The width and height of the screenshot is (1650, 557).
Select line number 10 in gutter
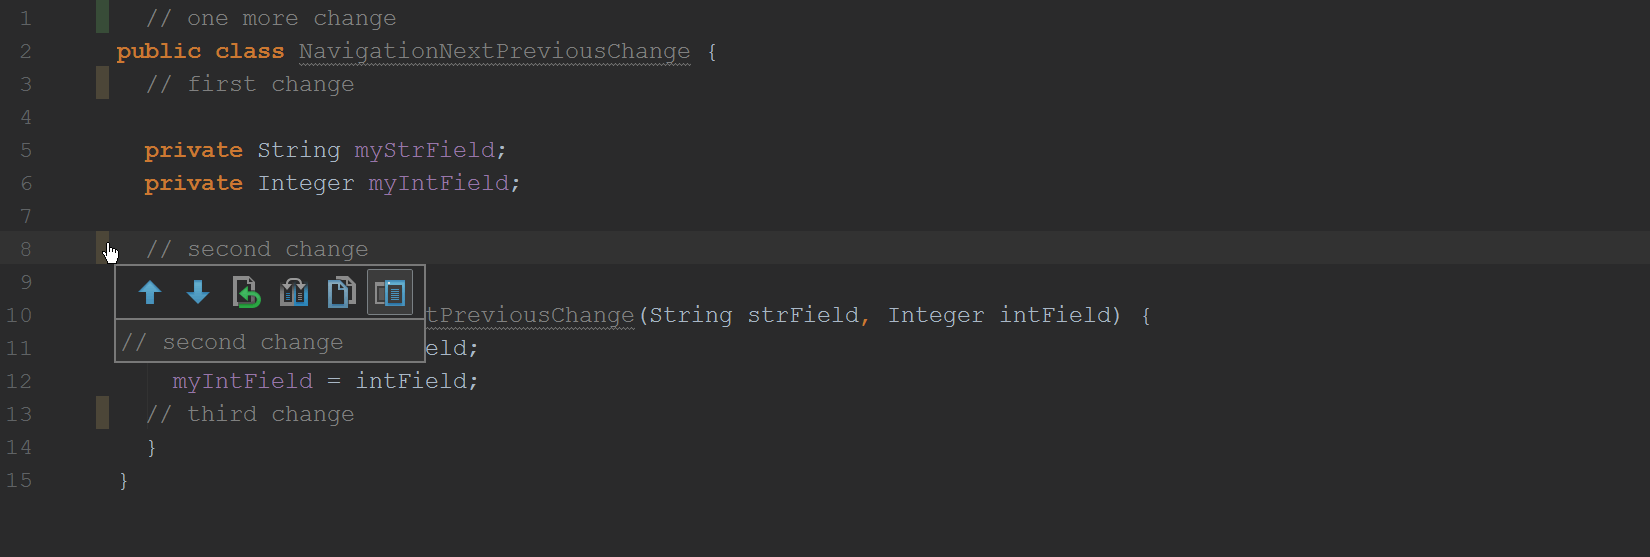pos(19,315)
